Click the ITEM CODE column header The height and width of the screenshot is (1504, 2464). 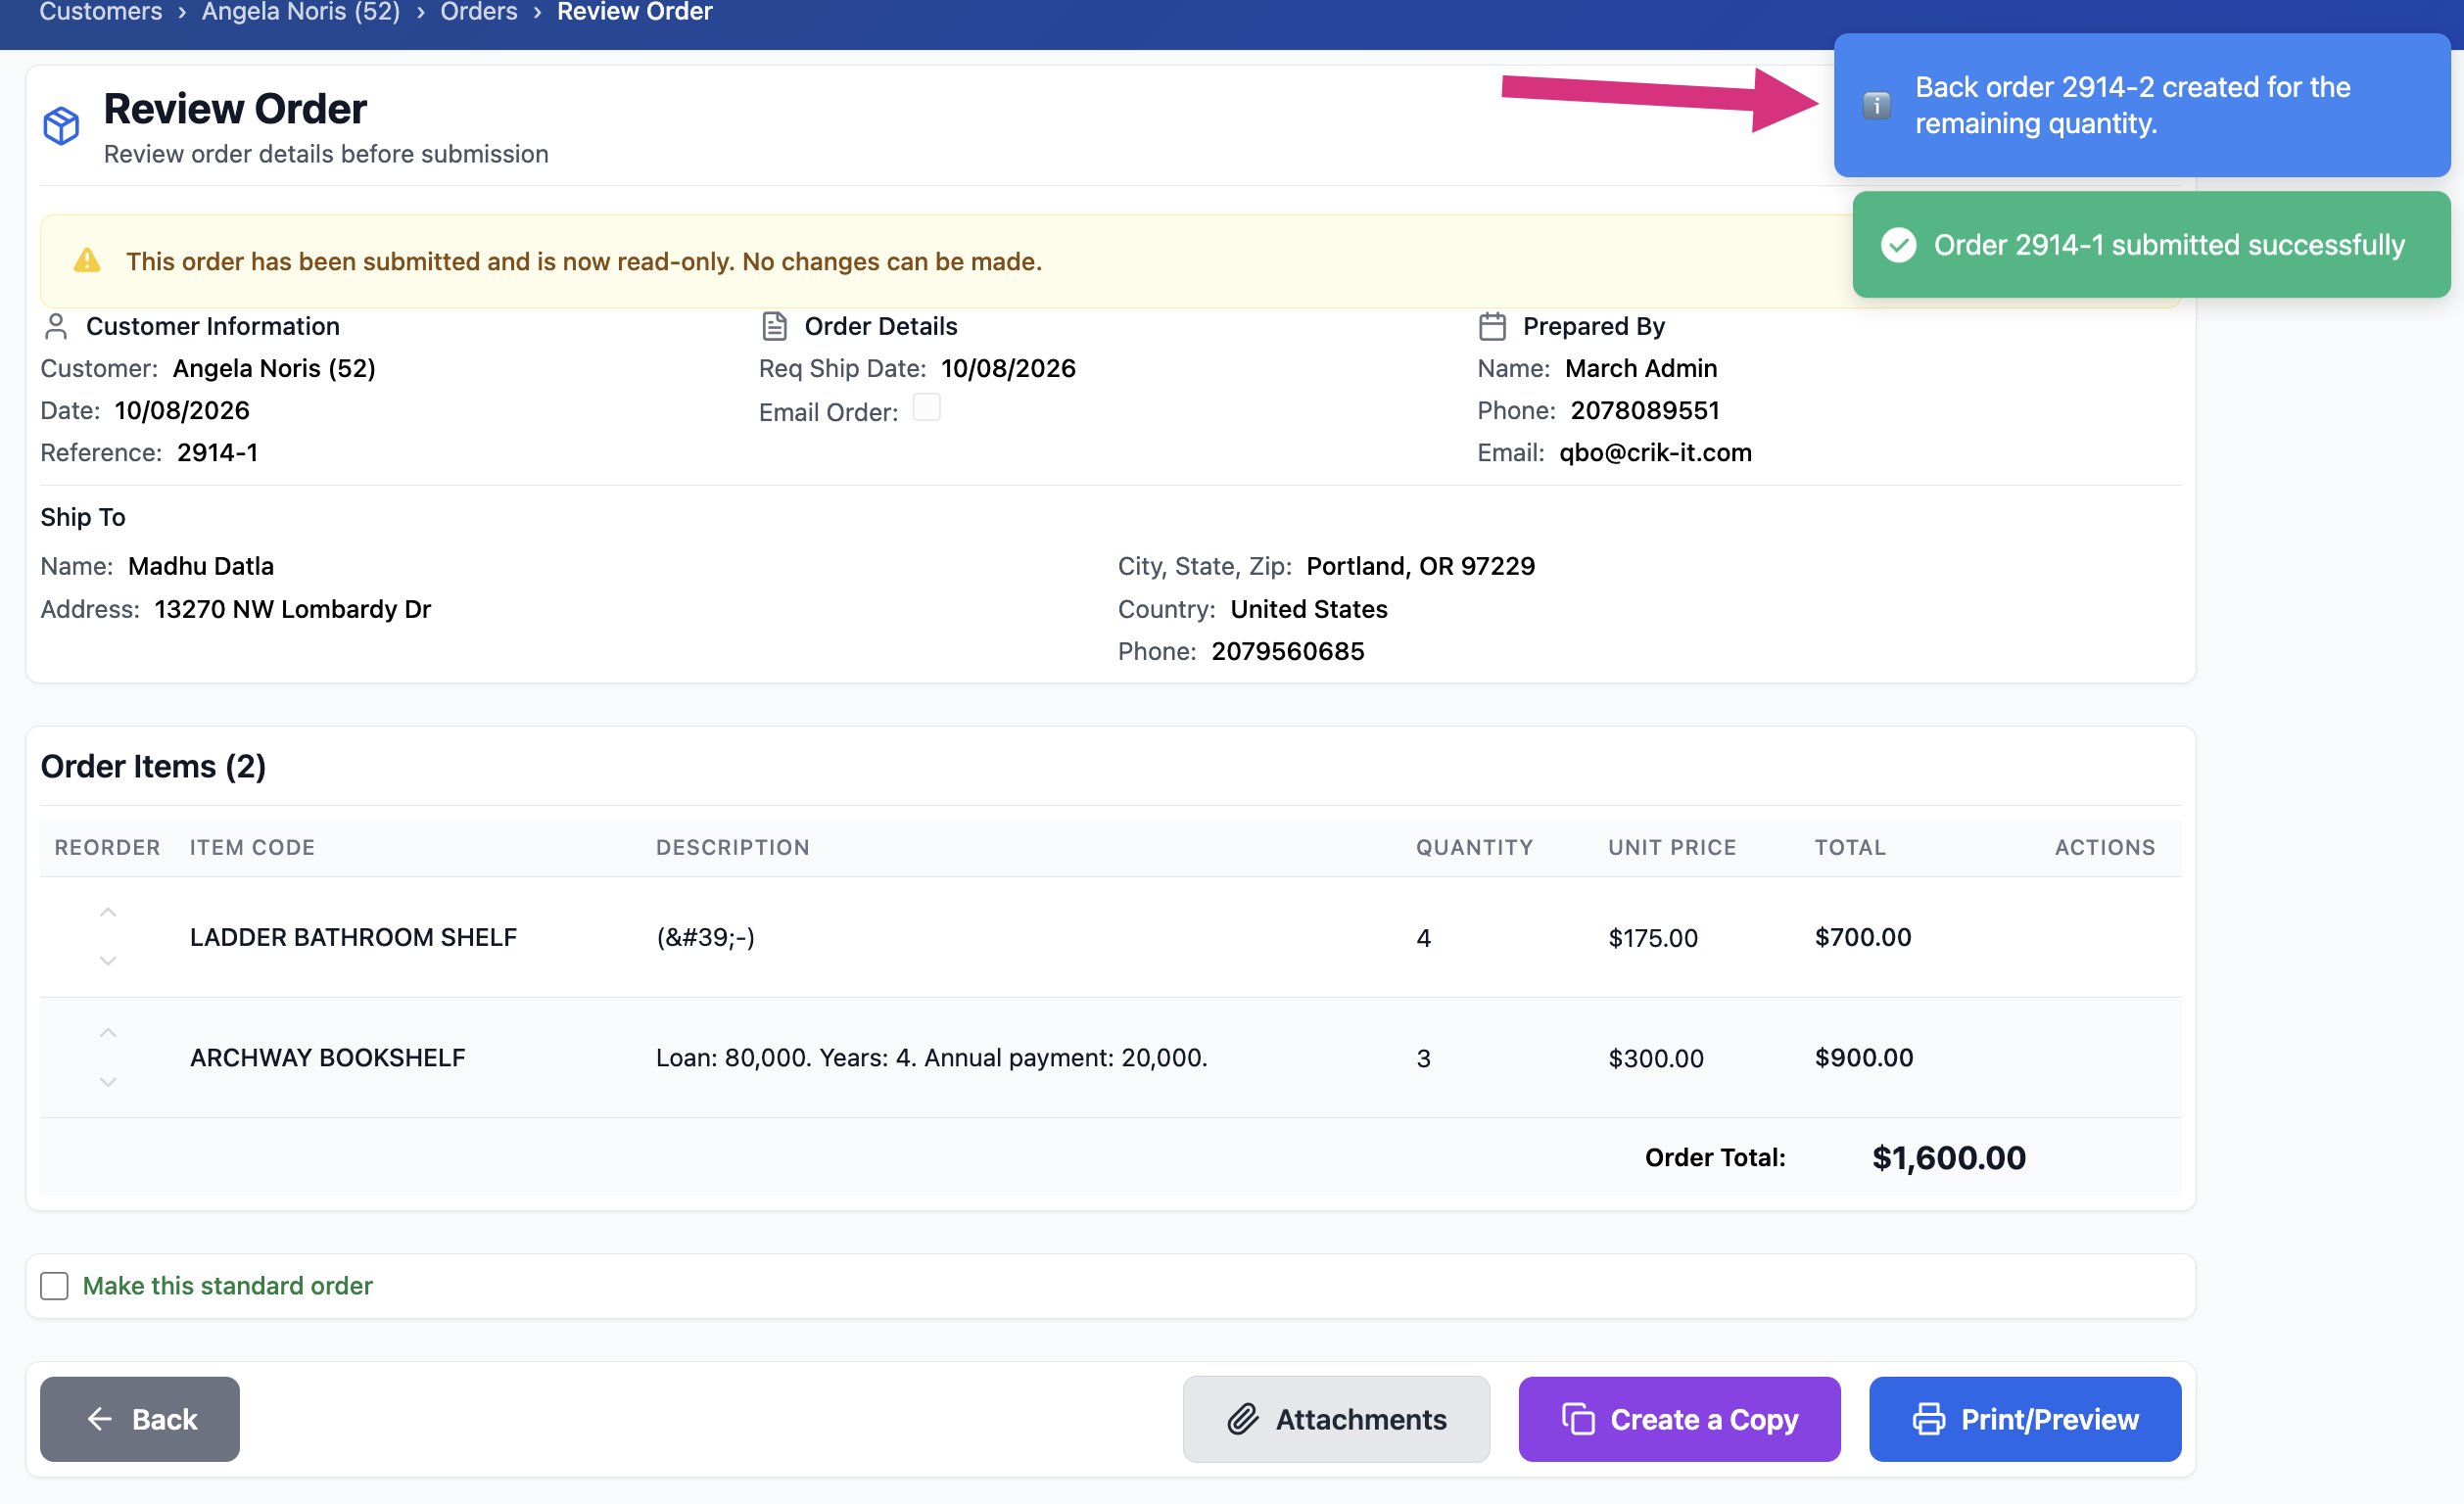pos(252,847)
